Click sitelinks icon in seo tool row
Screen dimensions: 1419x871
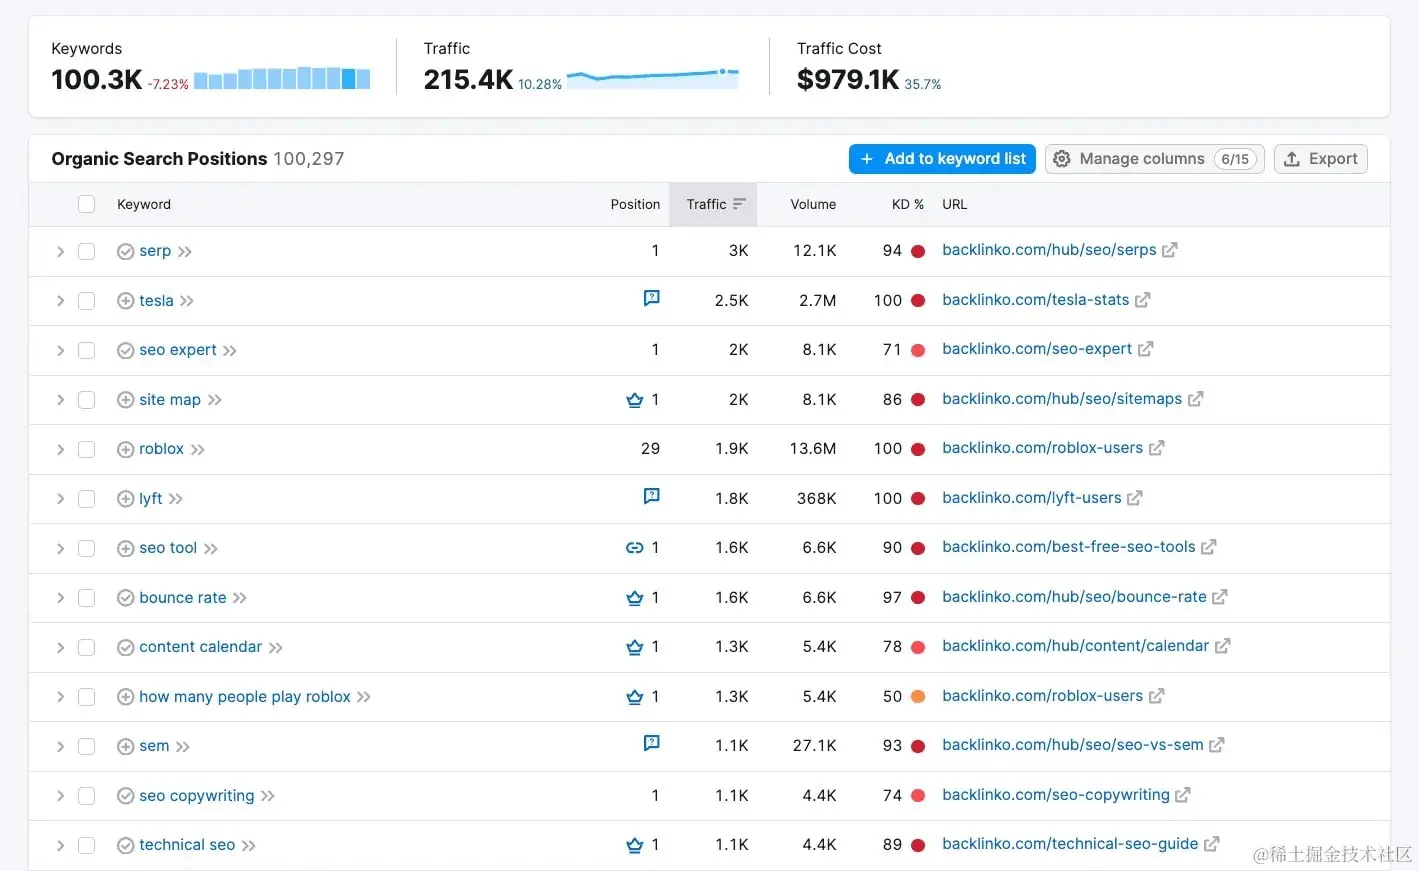[x=634, y=548]
